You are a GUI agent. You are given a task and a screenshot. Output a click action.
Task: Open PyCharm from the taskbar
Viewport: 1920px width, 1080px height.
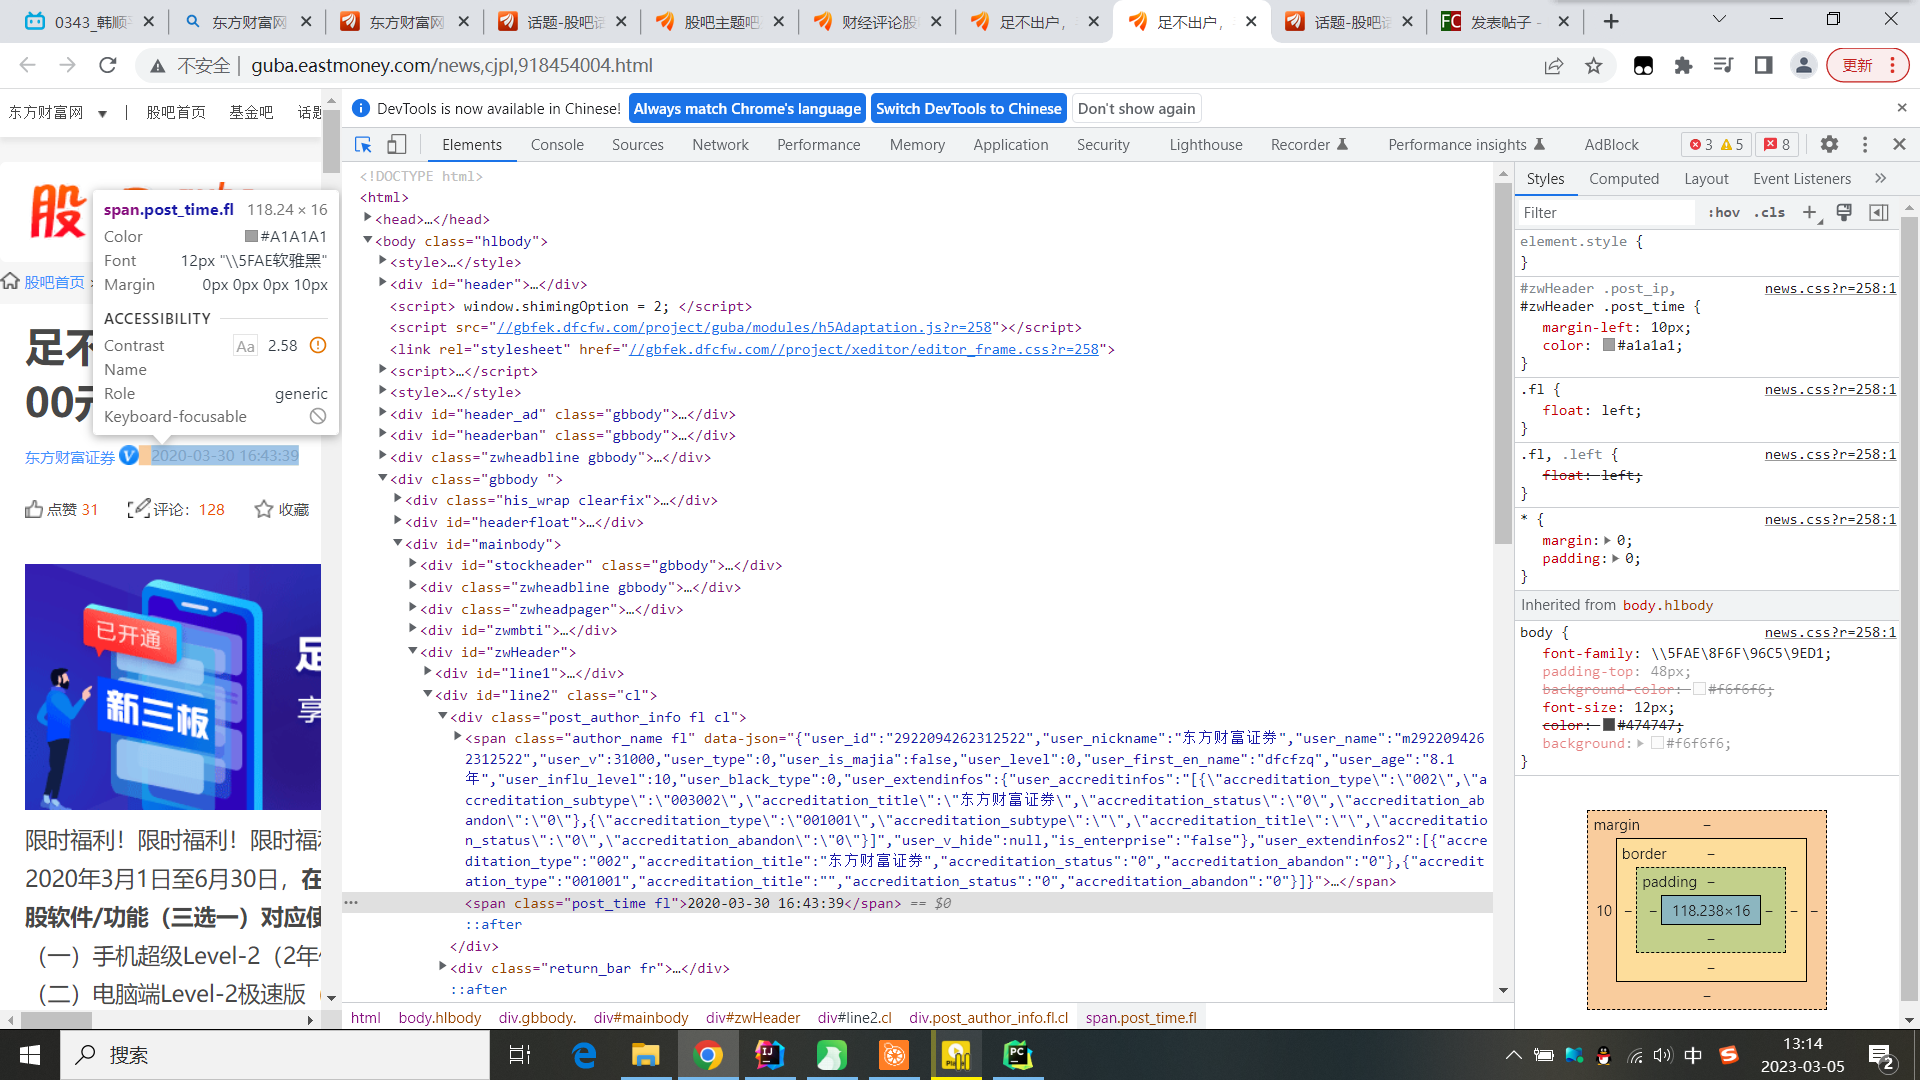click(1018, 1055)
